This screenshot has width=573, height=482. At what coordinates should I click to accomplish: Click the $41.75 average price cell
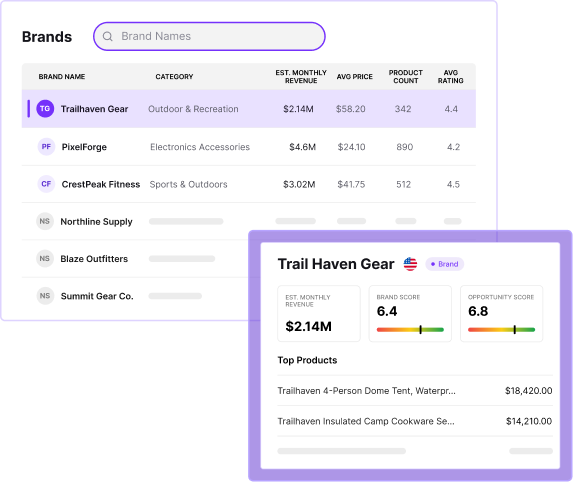pyautogui.click(x=351, y=184)
